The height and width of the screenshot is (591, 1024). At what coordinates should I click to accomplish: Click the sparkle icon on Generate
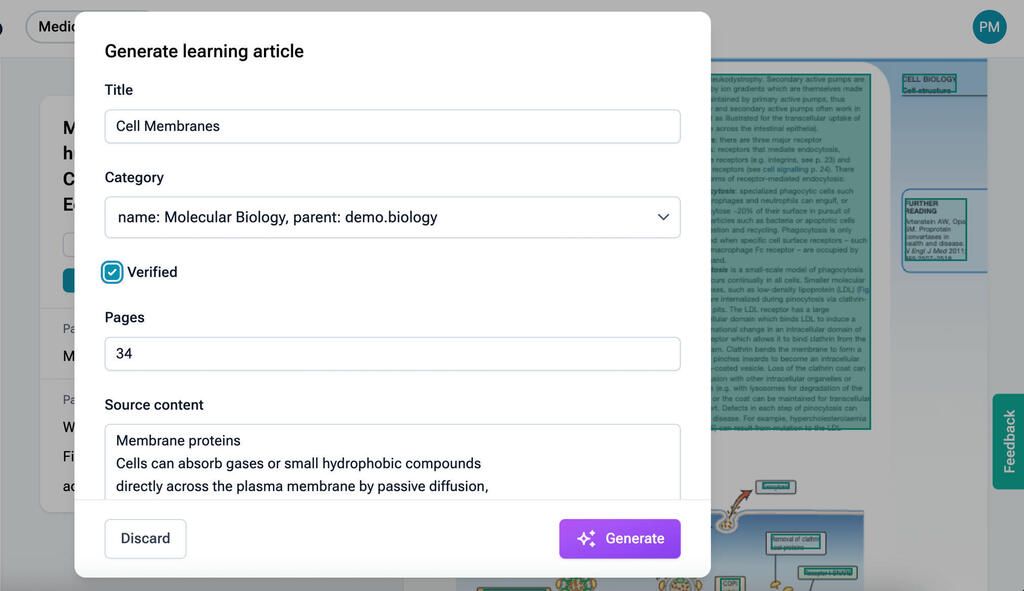click(586, 538)
